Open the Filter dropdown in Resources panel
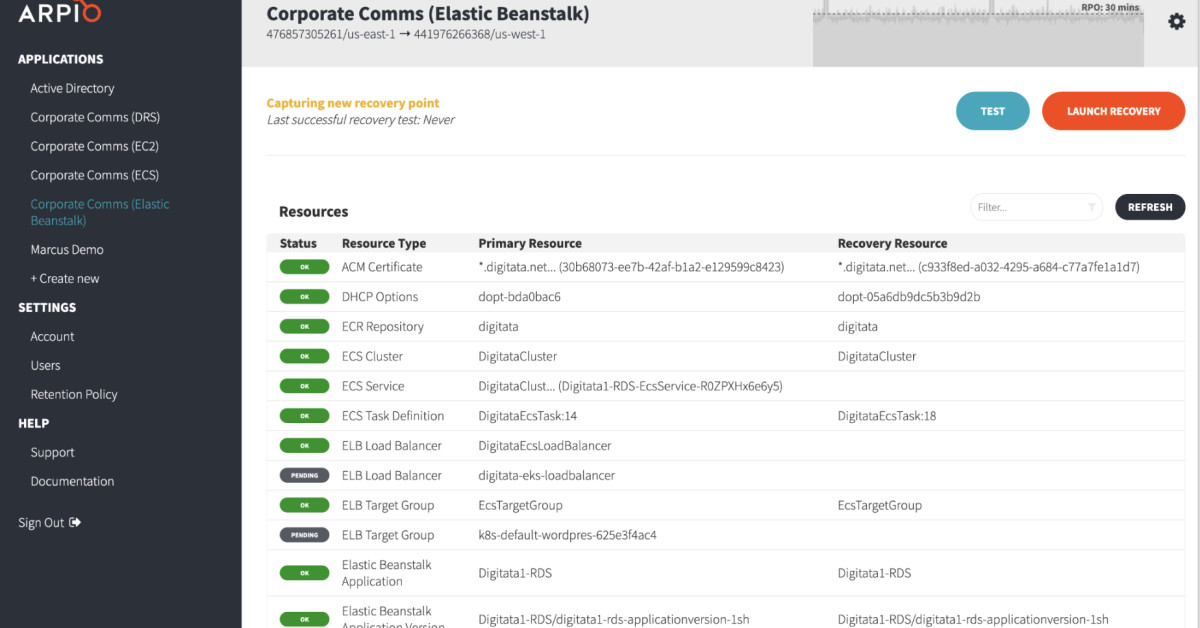The image size is (1200, 628). coord(1035,207)
